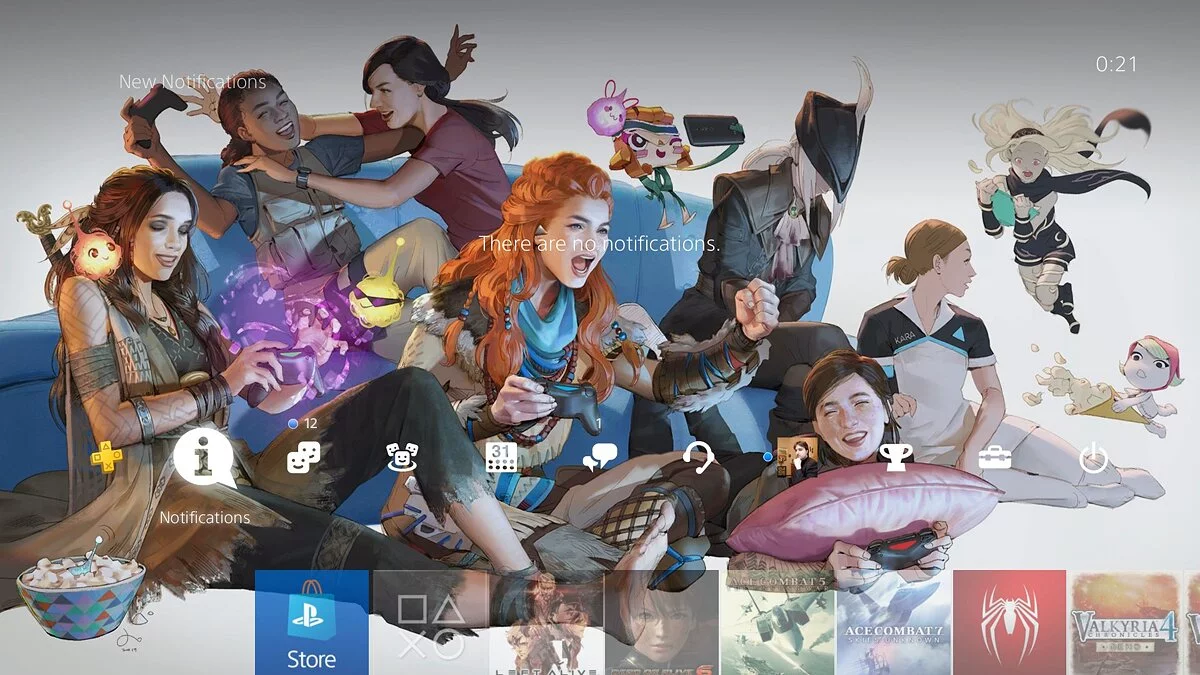
Task: Select the Power icon
Action: pos(1093,459)
